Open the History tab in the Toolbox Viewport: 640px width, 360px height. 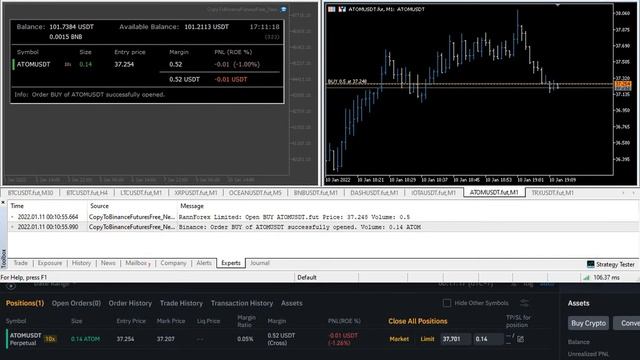click(81, 263)
